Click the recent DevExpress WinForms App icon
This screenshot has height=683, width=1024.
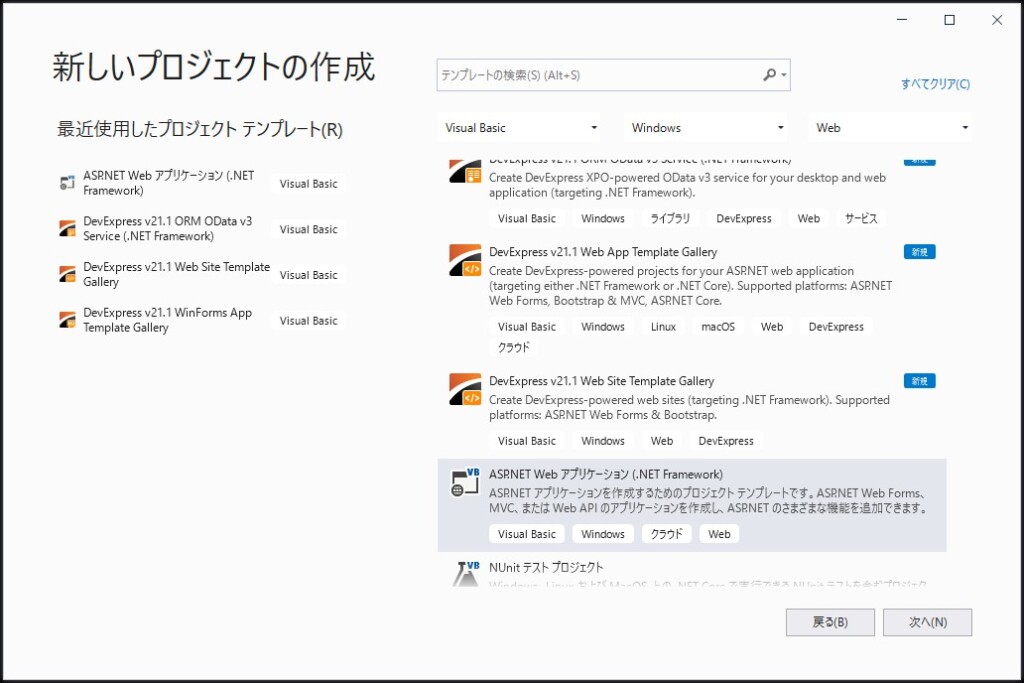[x=68, y=320]
